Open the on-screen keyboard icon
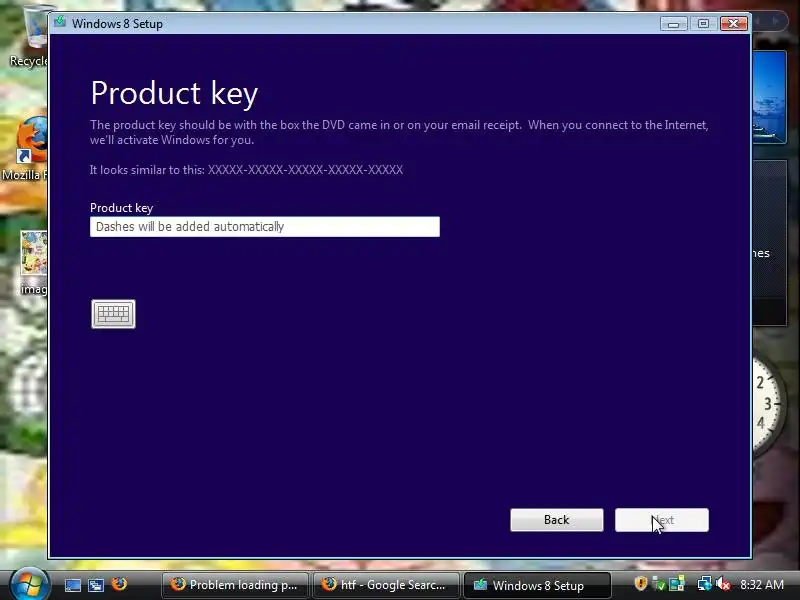Screen dimensions: 800x600 113,314
